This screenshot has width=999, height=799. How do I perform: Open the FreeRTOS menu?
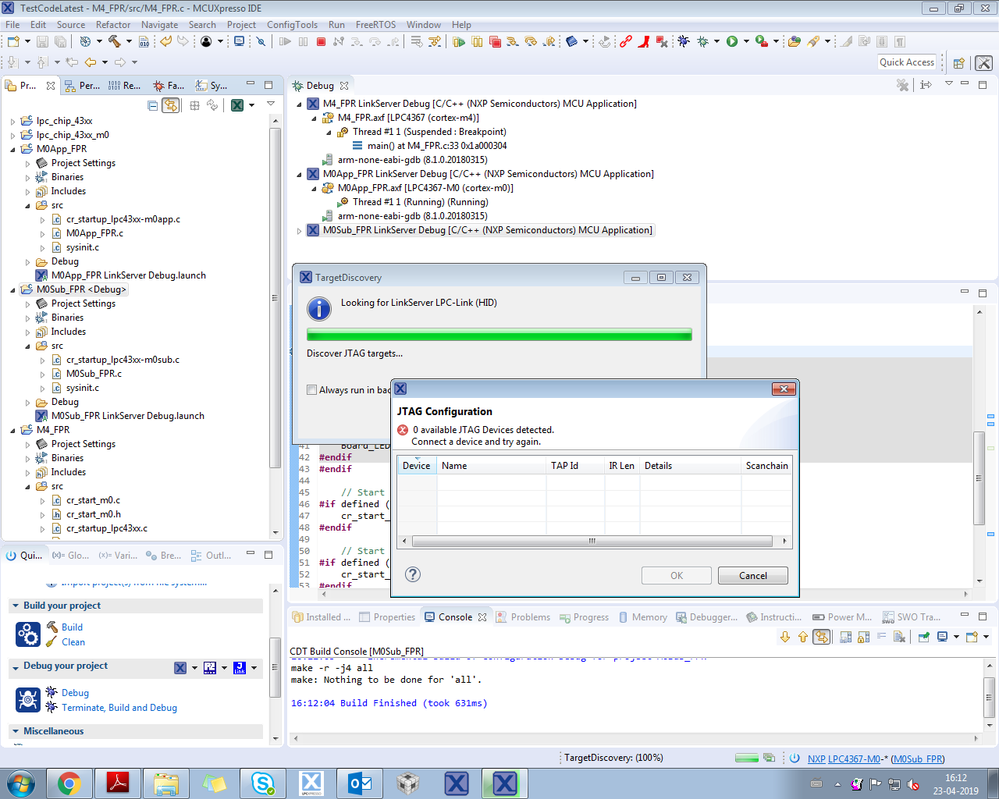coord(375,25)
